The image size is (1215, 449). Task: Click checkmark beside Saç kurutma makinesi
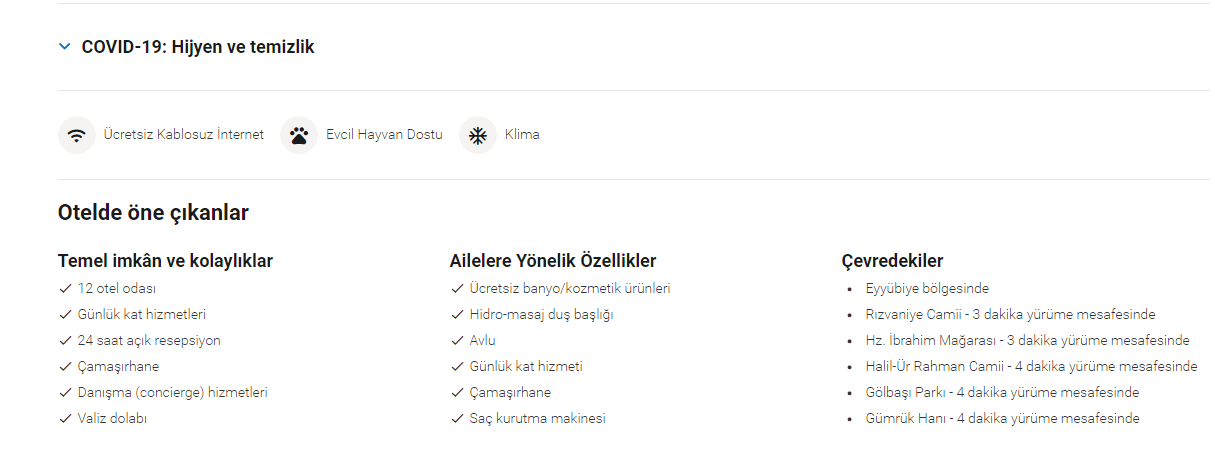click(457, 418)
